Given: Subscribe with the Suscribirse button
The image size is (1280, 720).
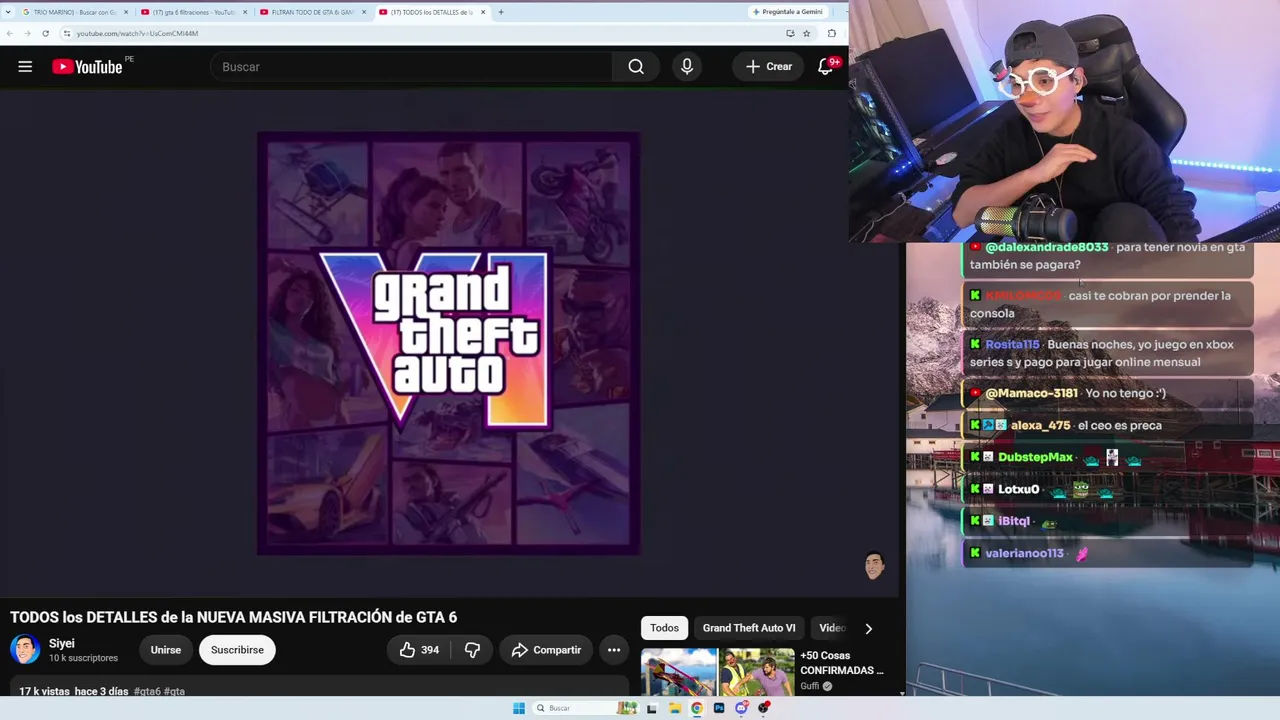Looking at the screenshot, I should (237, 650).
